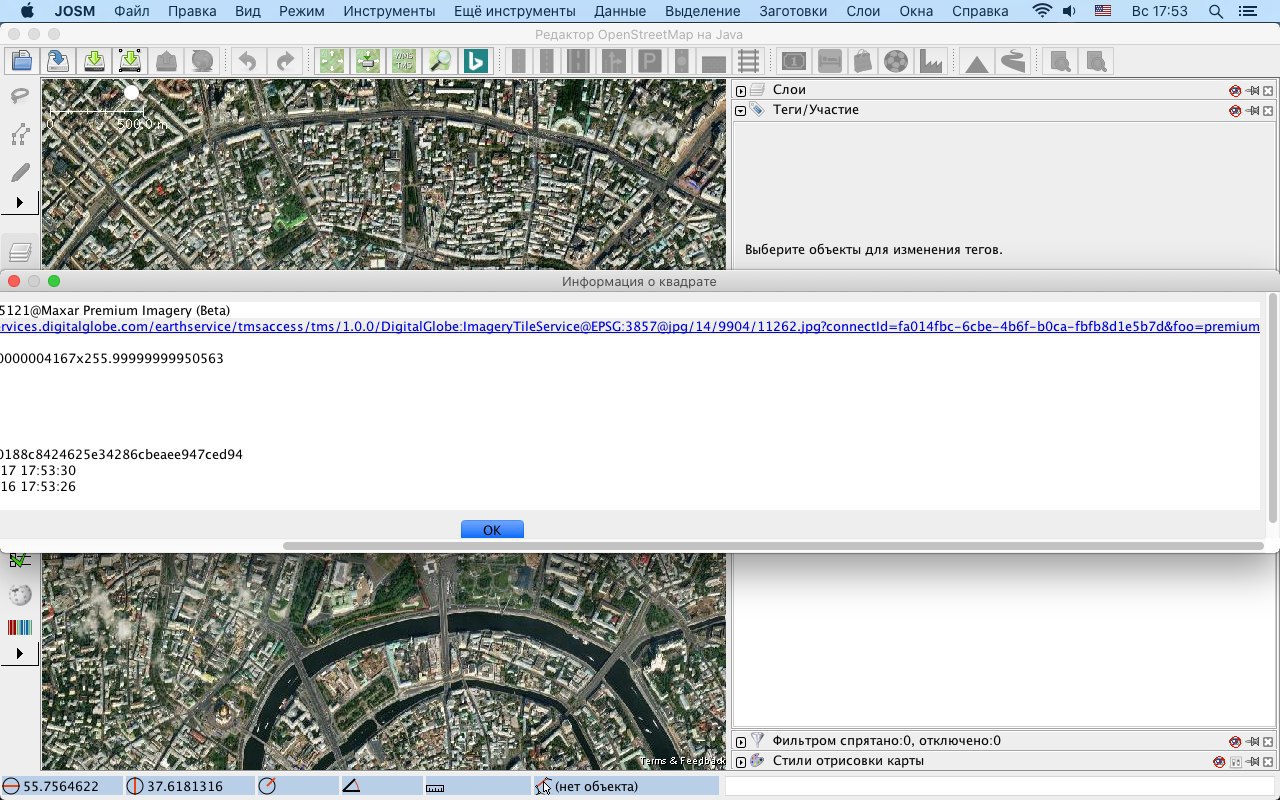The height and width of the screenshot is (800, 1280).
Task: Click OK in tile info dialog
Action: coord(492,530)
